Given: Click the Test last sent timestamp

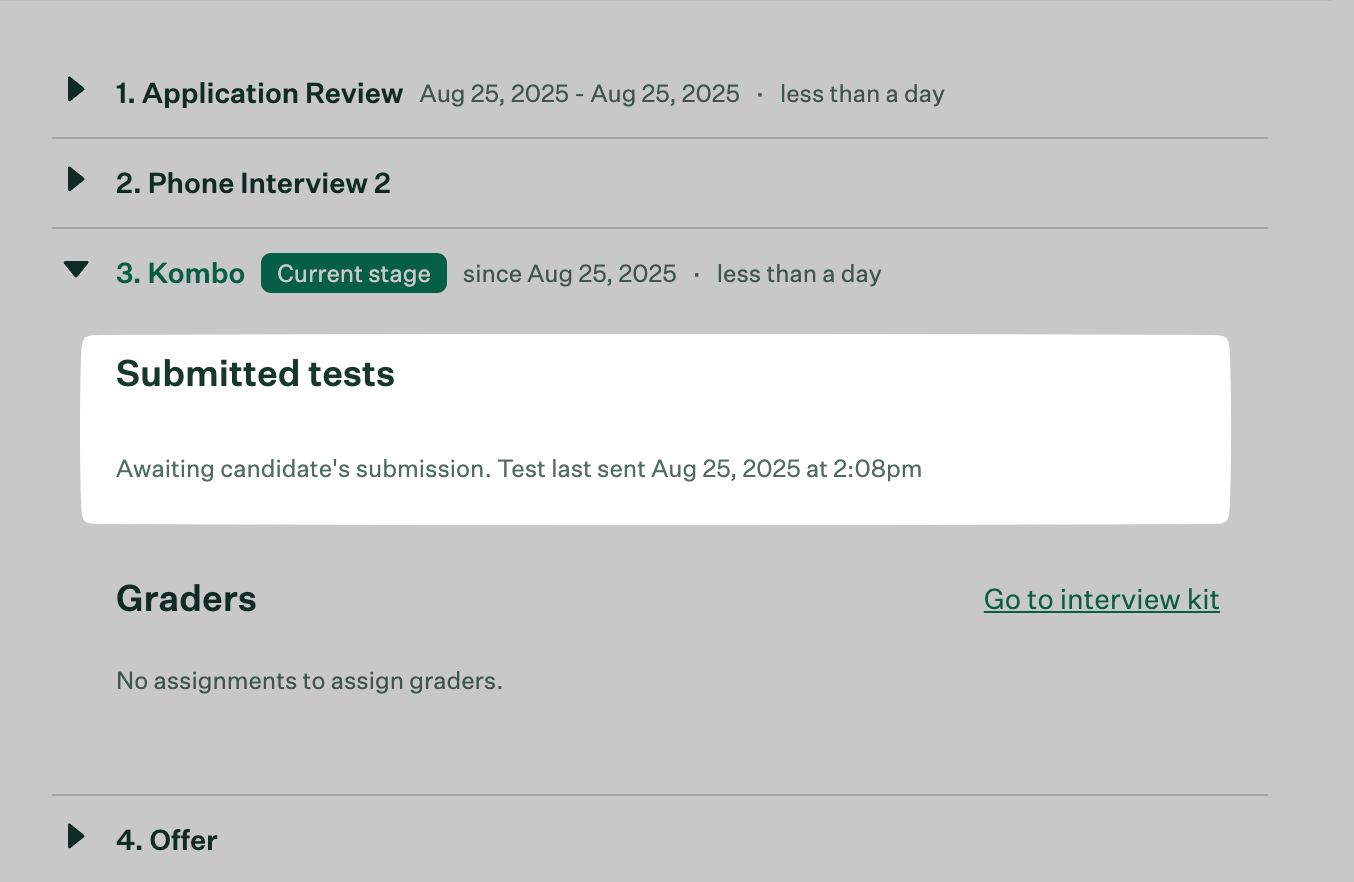Looking at the screenshot, I should (710, 469).
